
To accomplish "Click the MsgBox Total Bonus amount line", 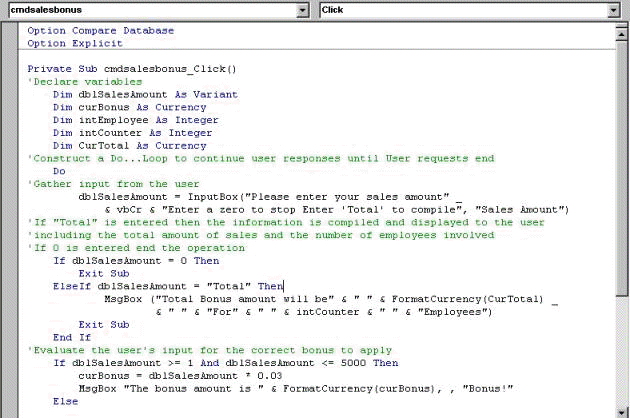I will tap(330, 299).
